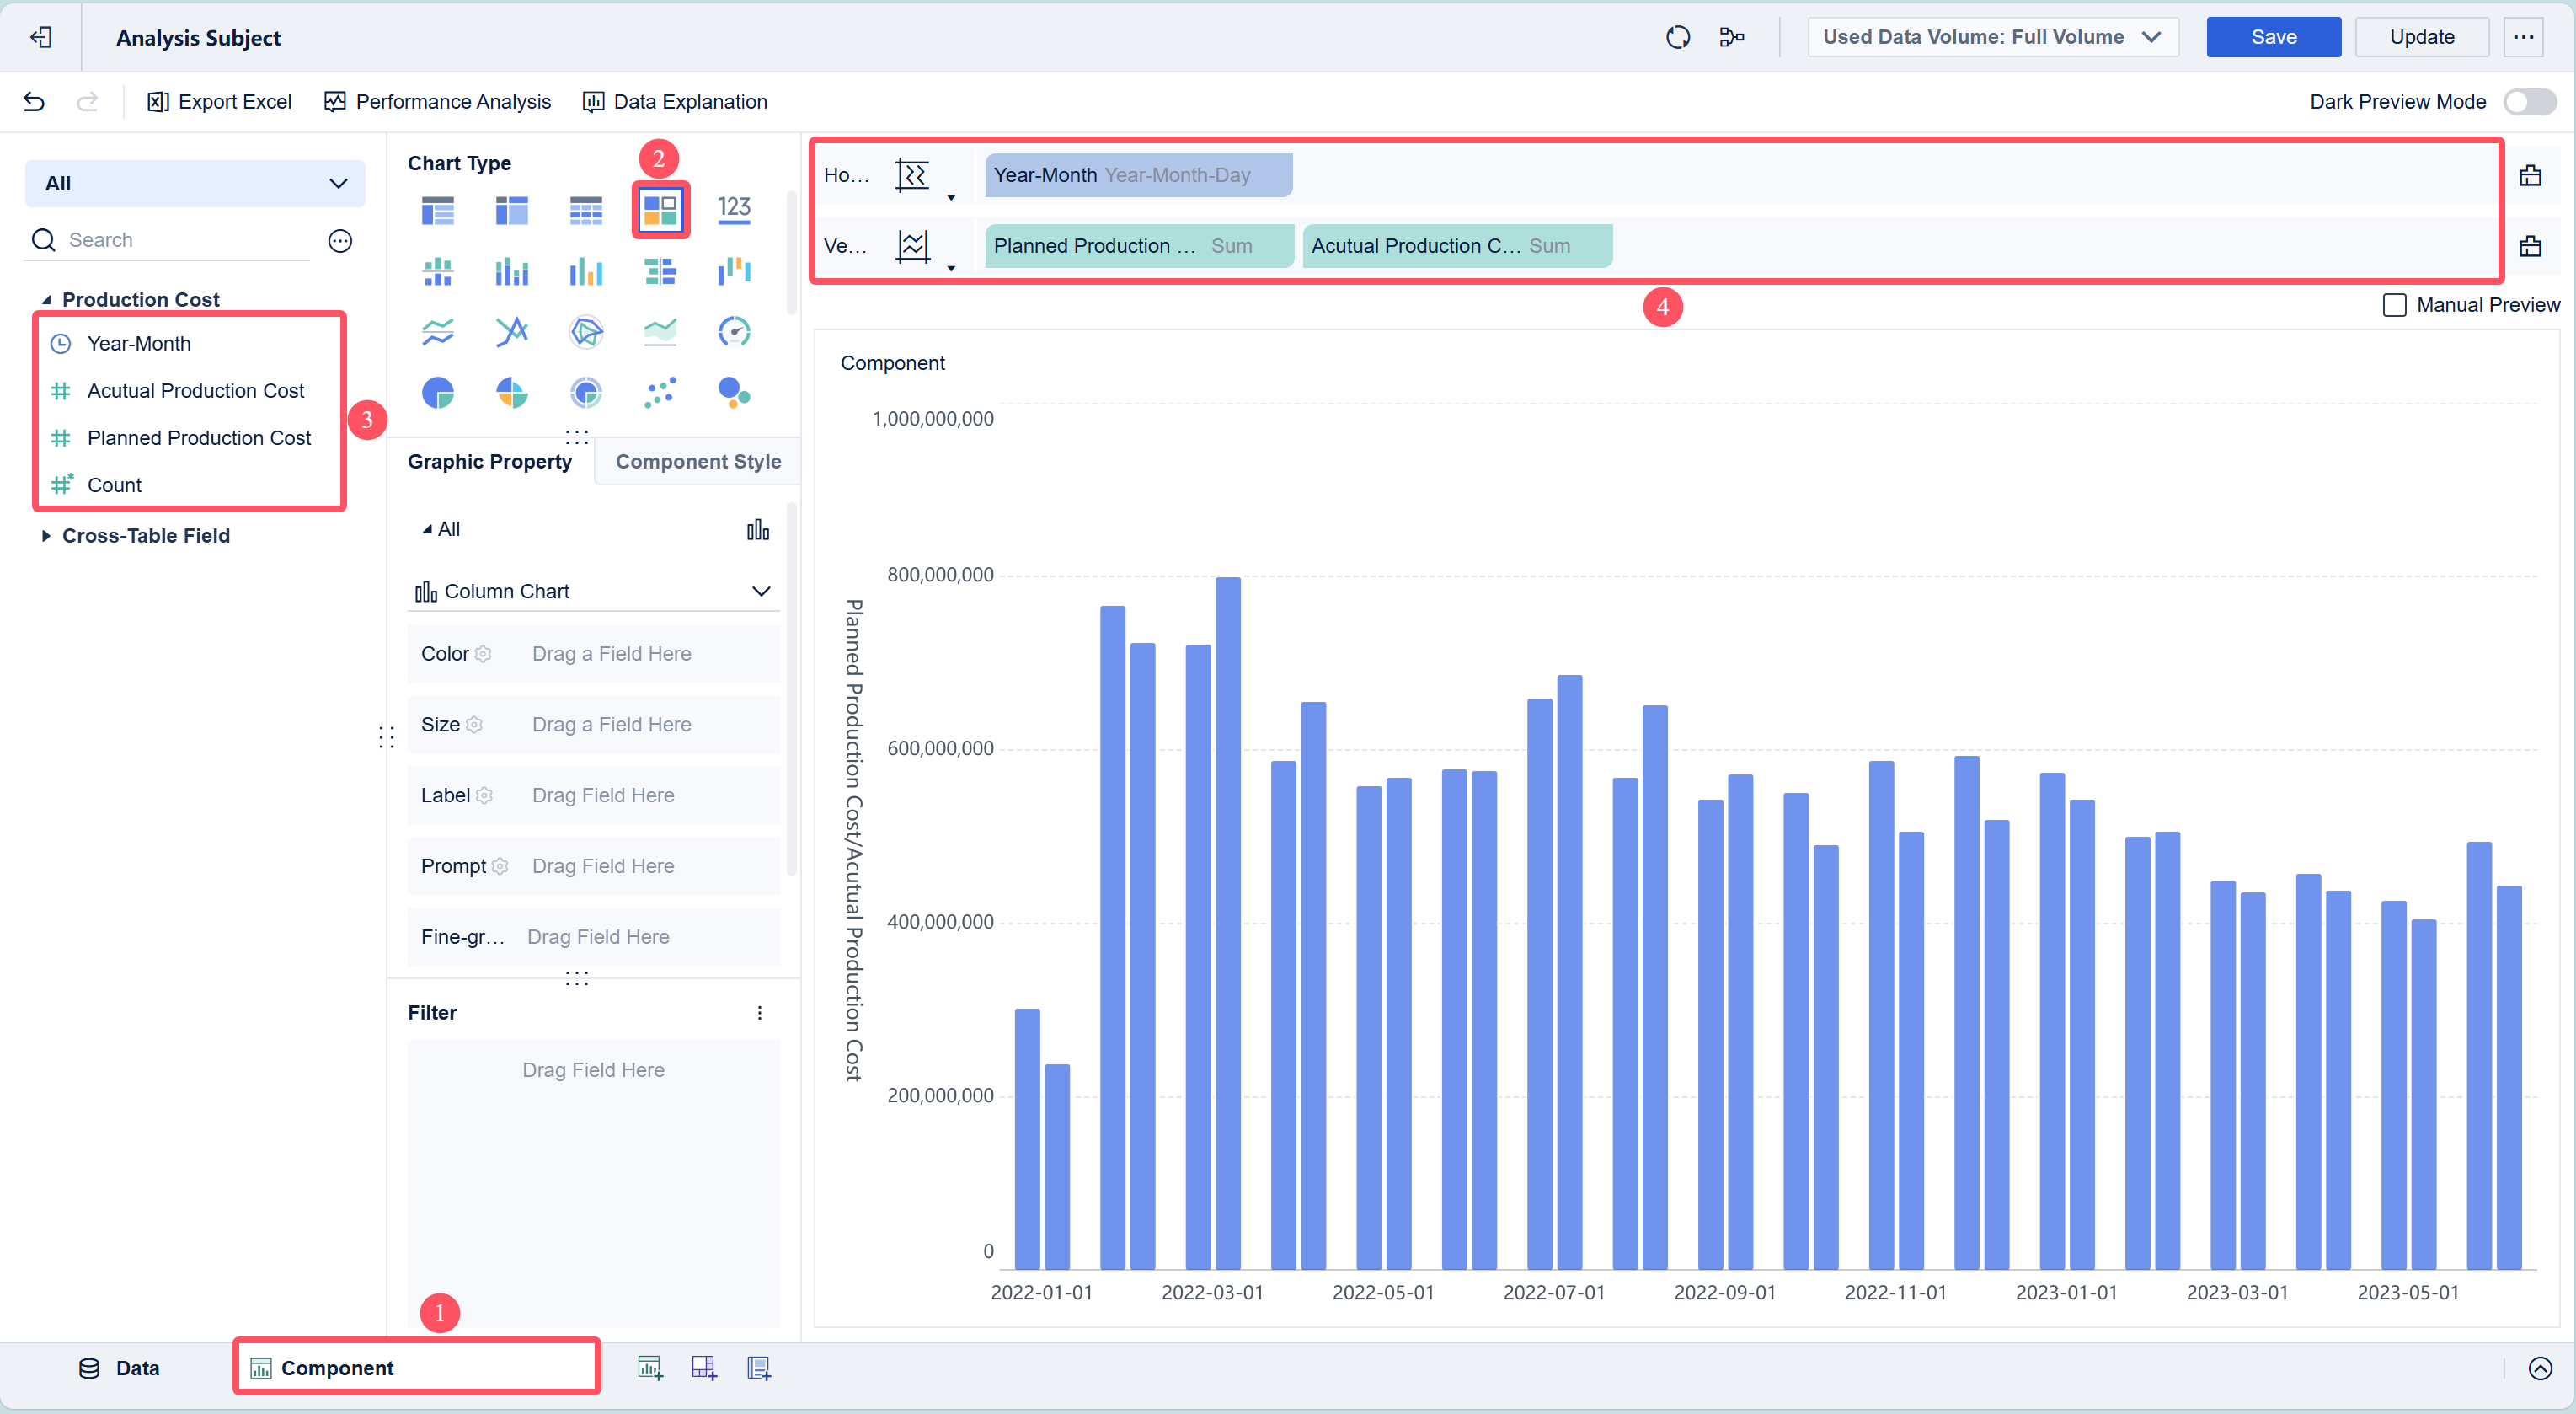This screenshot has width=2576, height=1414.
Task: Click the blue Save button
Action: 2272,37
